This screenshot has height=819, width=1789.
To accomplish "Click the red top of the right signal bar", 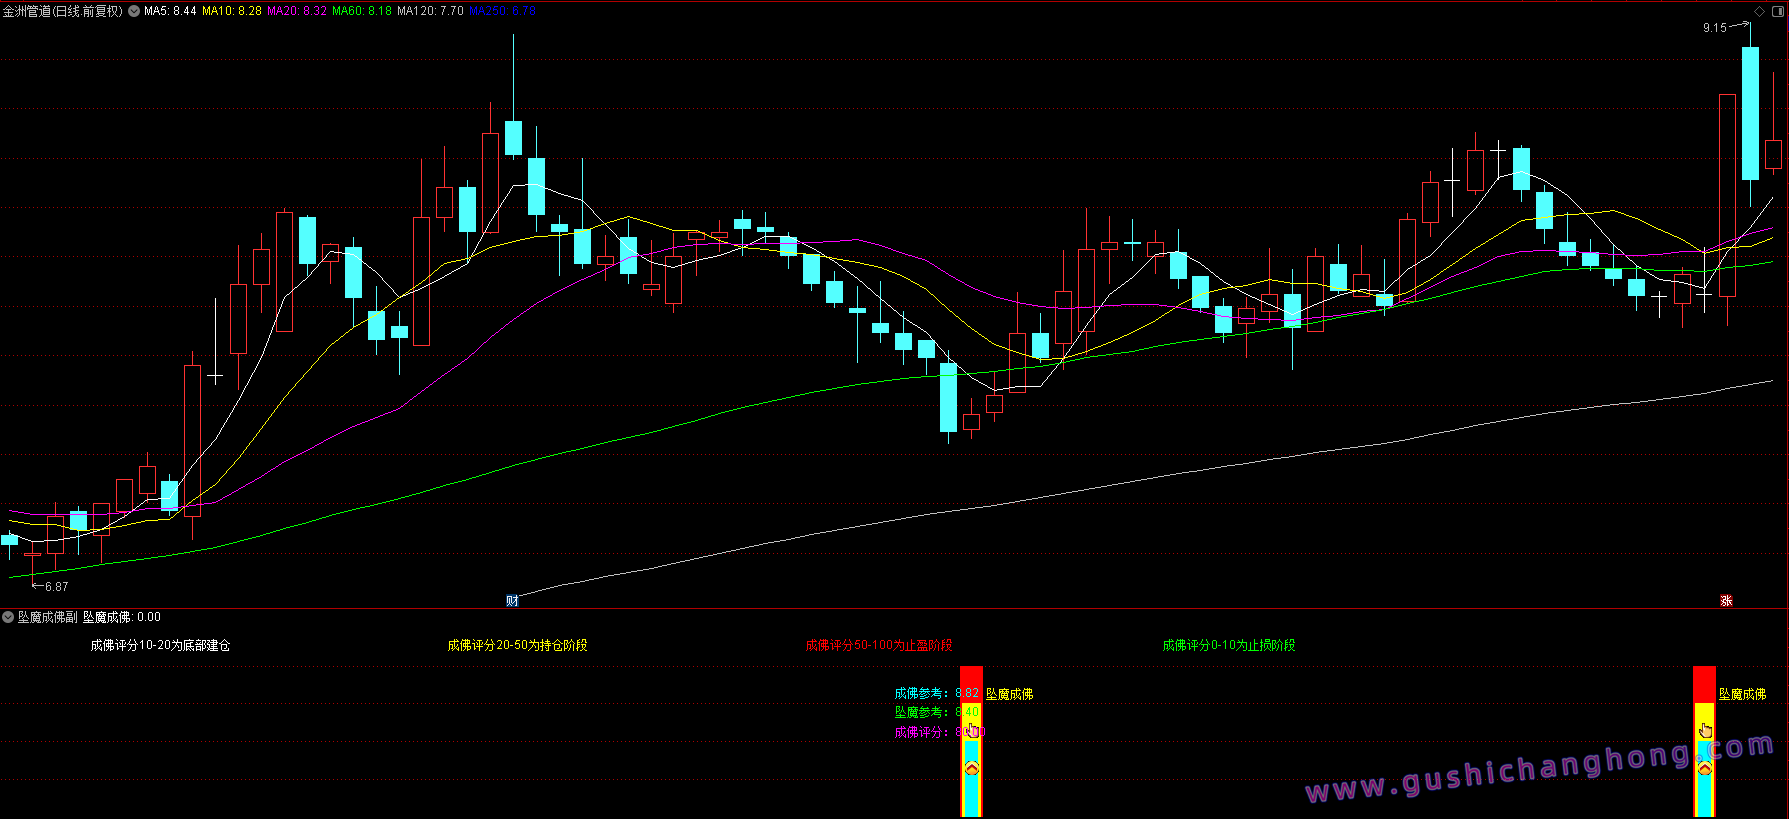I will (x=1704, y=684).
